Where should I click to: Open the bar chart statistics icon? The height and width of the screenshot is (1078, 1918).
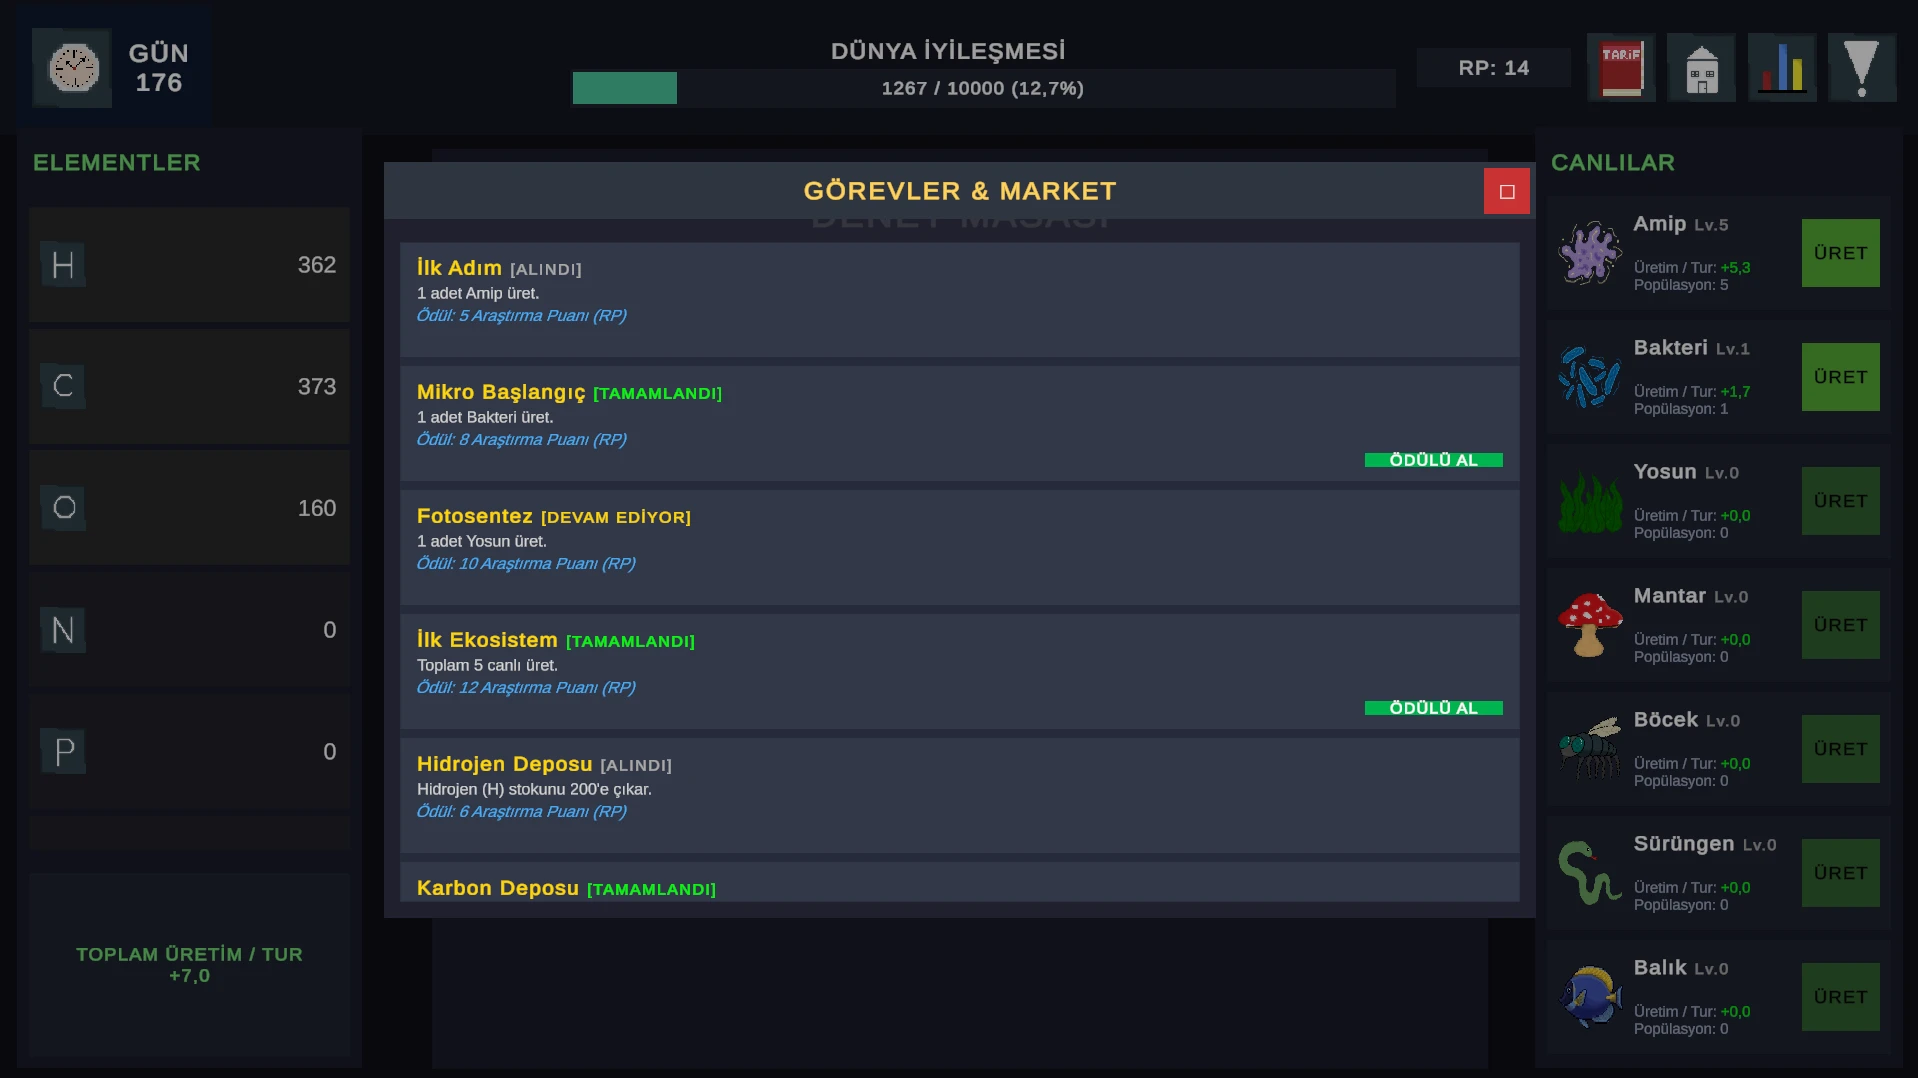[1781, 68]
